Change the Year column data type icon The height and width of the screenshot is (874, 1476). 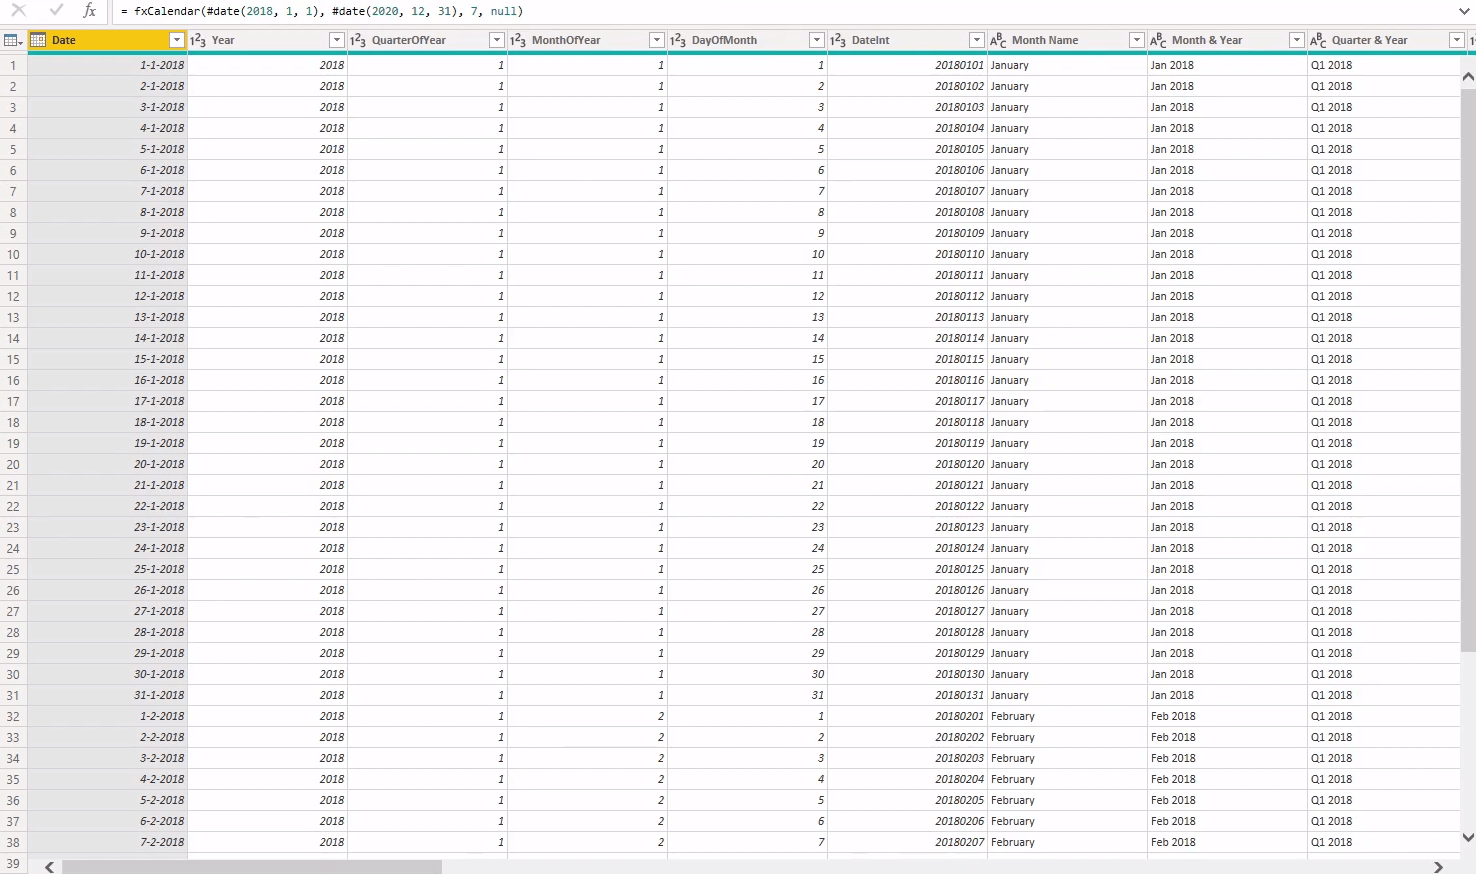point(198,40)
